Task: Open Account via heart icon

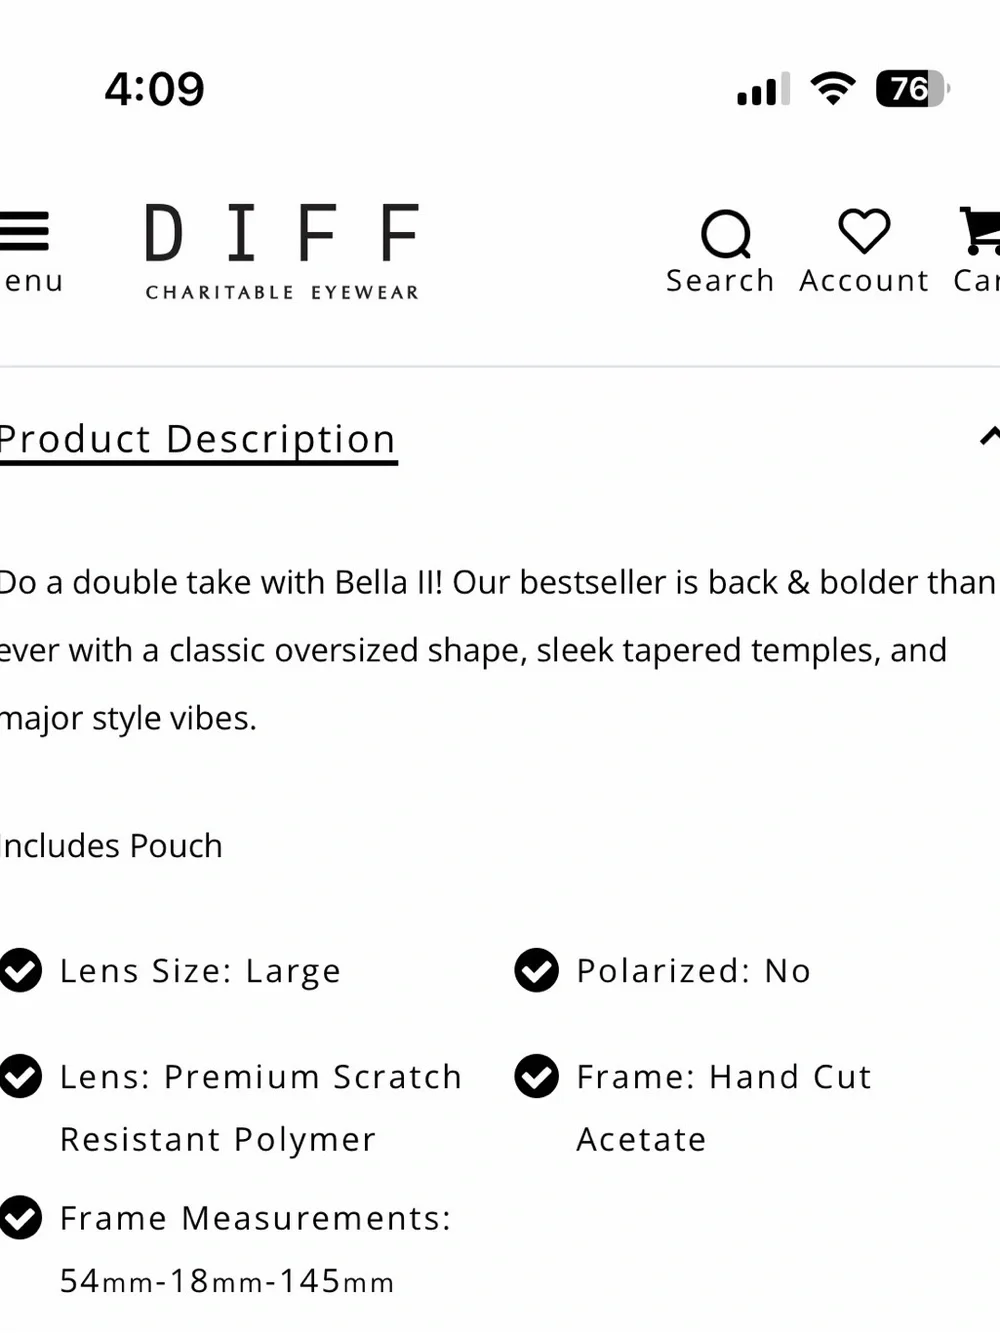Action: pos(864,231)
